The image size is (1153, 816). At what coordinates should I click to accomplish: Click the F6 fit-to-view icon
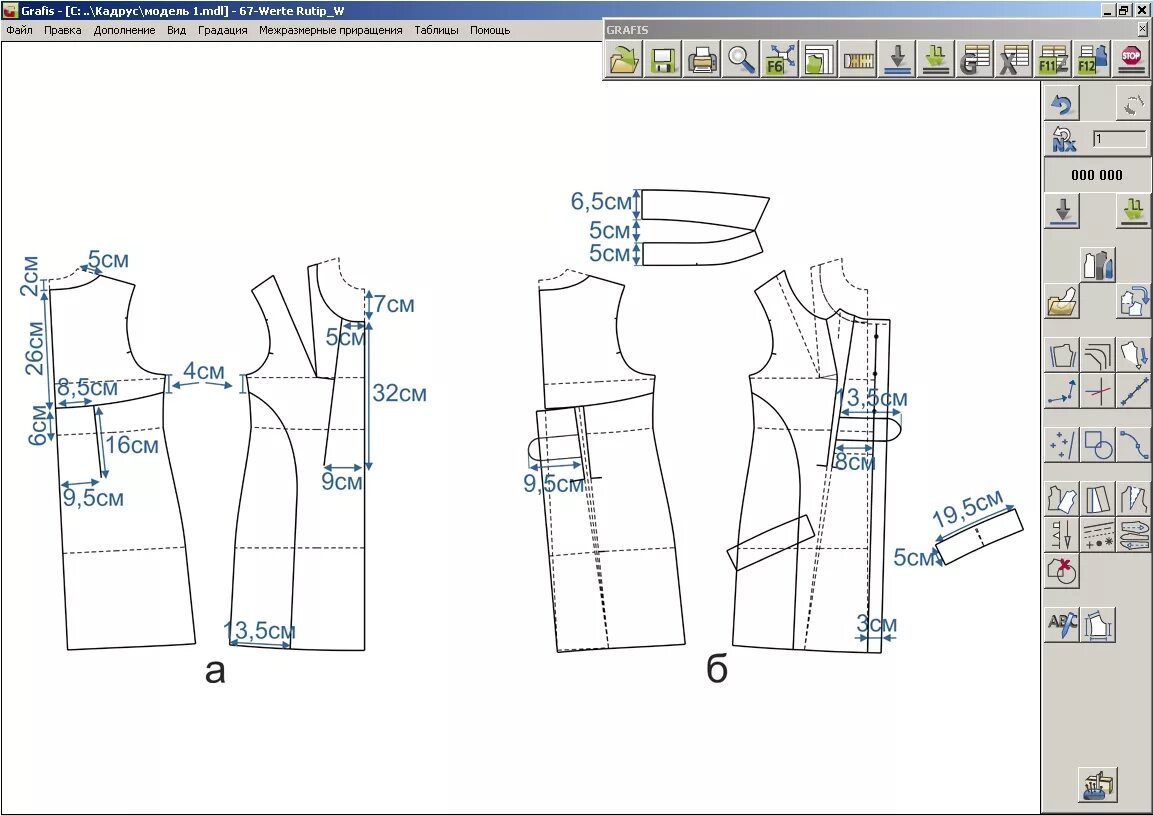(780, 59)
